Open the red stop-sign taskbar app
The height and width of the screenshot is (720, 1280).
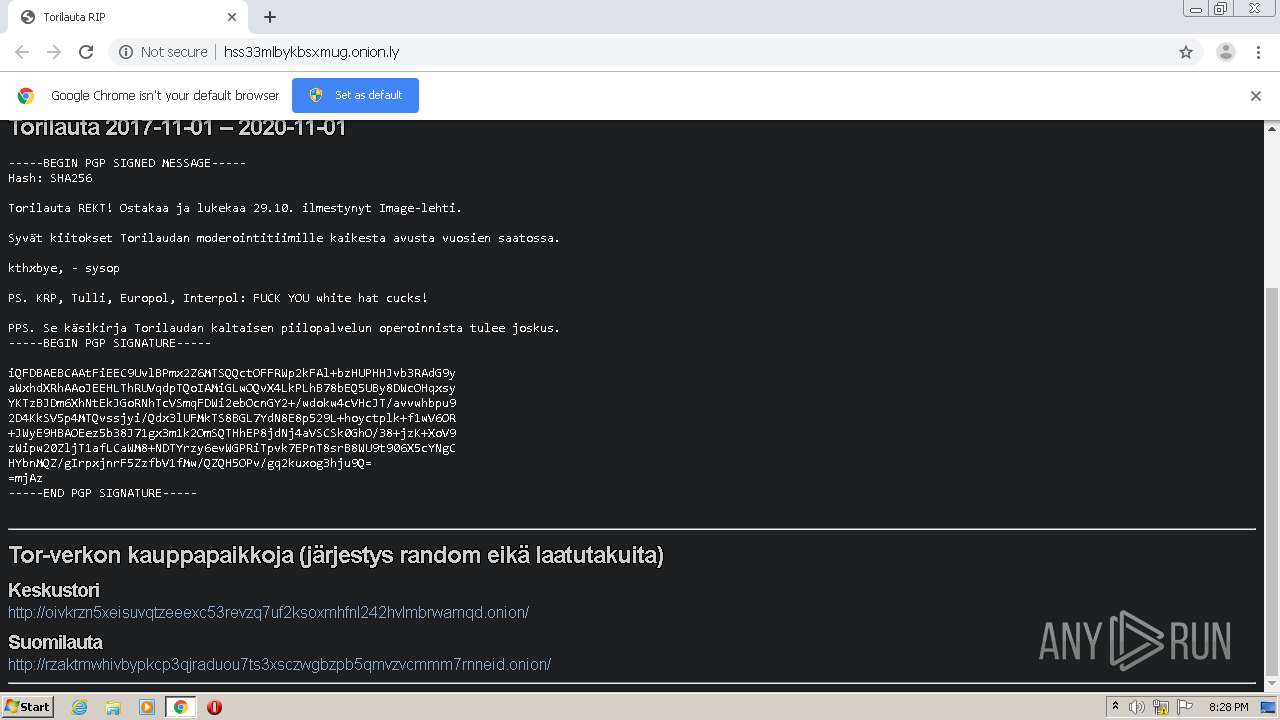pyautogui.click(x=214, y=707)
